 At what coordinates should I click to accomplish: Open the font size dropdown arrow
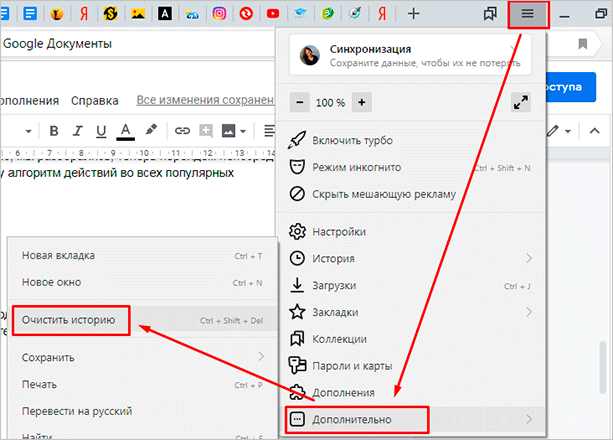(28, 131)
